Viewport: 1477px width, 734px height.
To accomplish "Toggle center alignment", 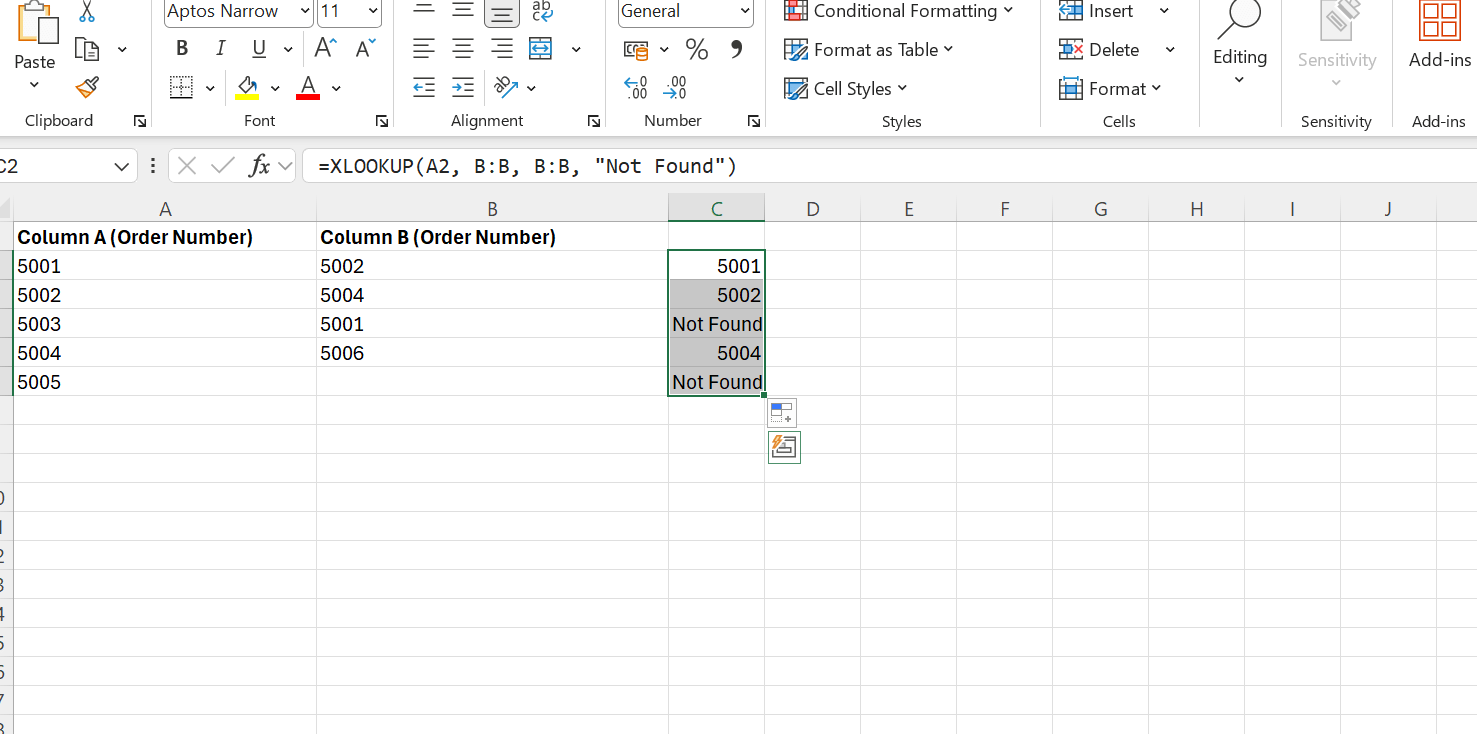I will tap(462, 47).
